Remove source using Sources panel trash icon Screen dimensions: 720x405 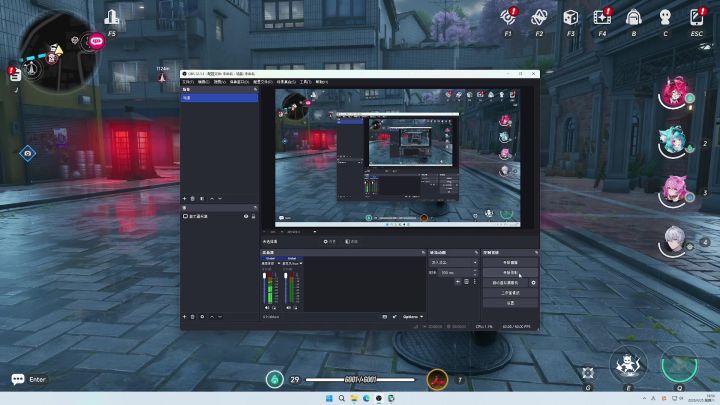coord(193,316)
